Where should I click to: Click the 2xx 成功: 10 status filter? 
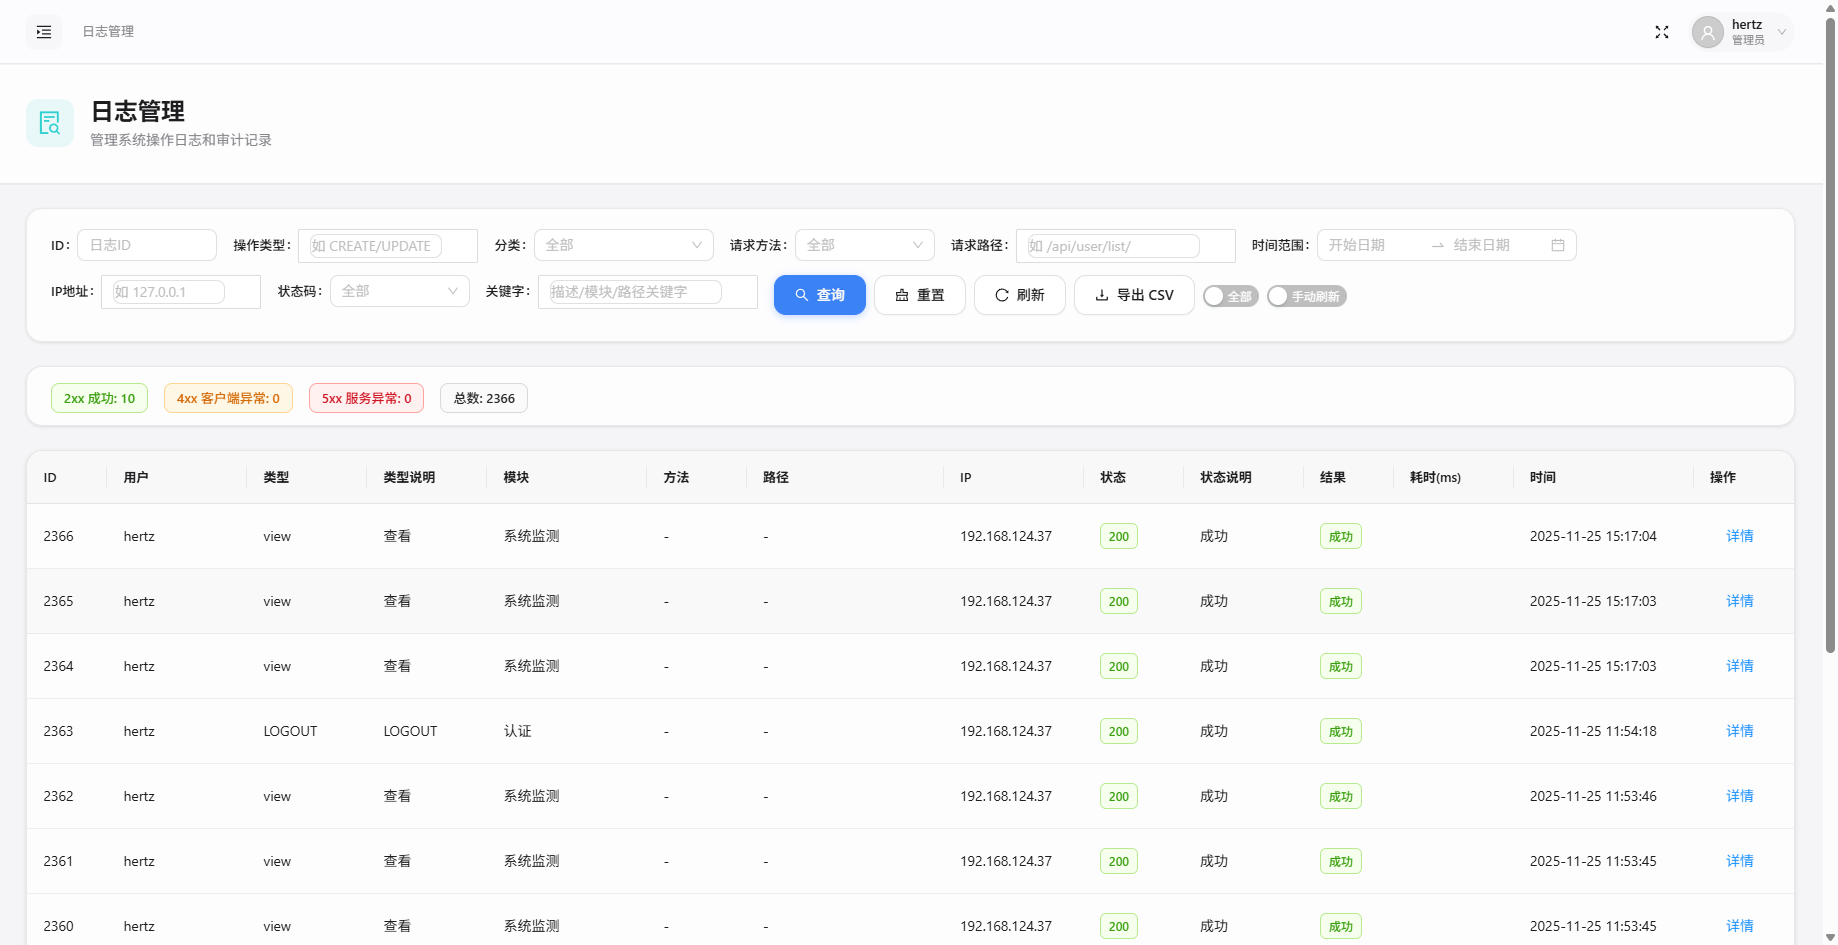[99, 397]
